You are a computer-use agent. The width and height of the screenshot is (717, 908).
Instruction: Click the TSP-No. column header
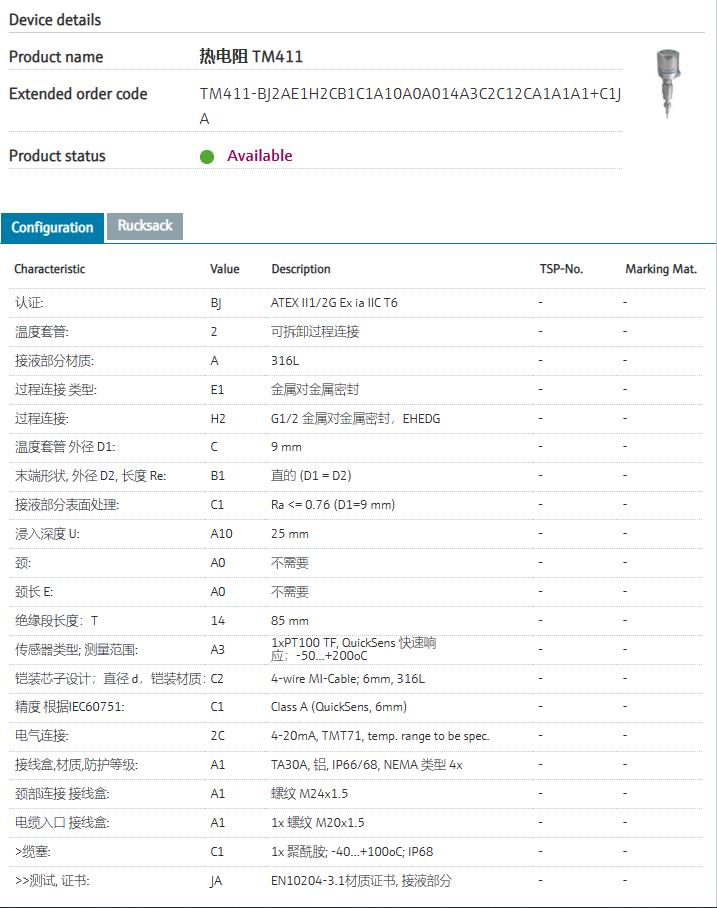[561, 269]
